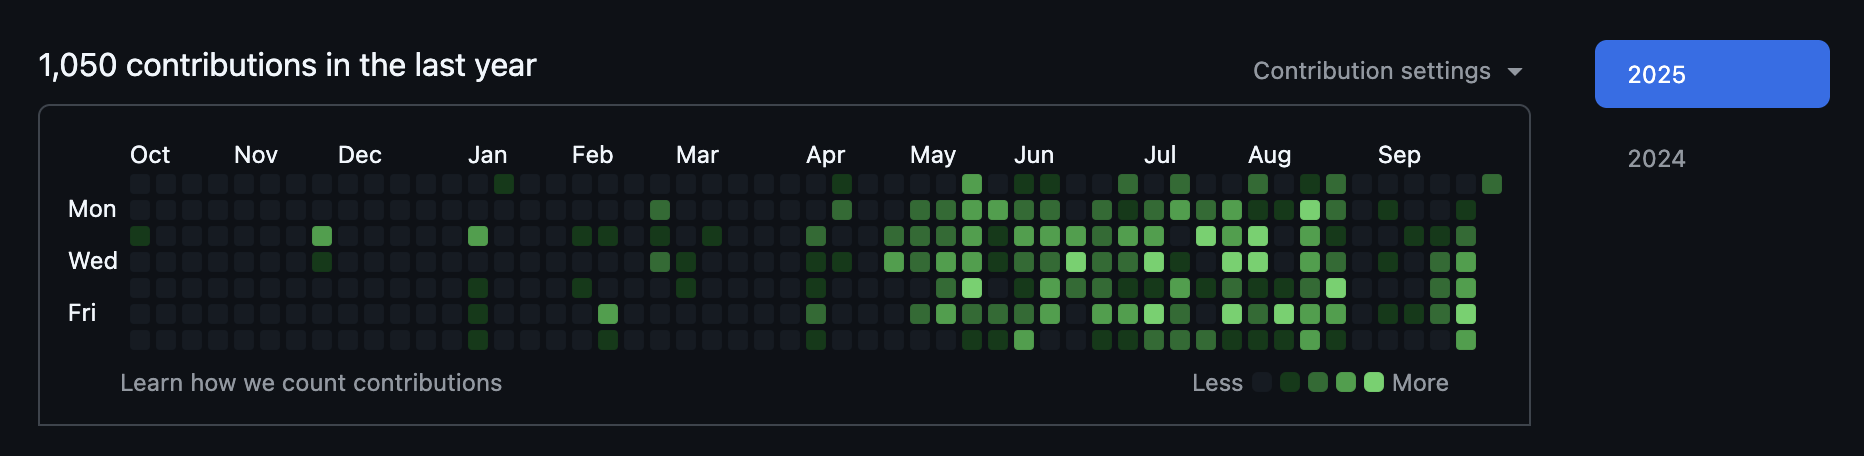This screenshot has height=456, width=1864.
Task: Select the green Tuesday cell in October's first week
Action: pyautogui.click(x=140, y=236)
